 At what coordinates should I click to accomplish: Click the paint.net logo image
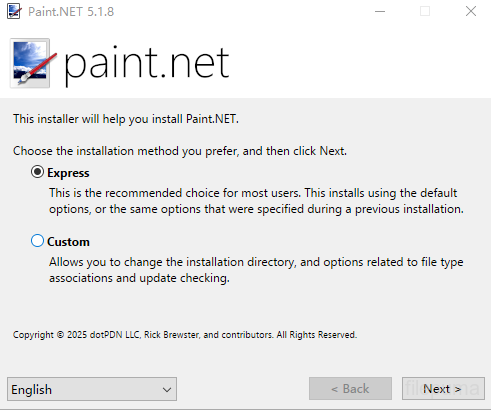32,63
